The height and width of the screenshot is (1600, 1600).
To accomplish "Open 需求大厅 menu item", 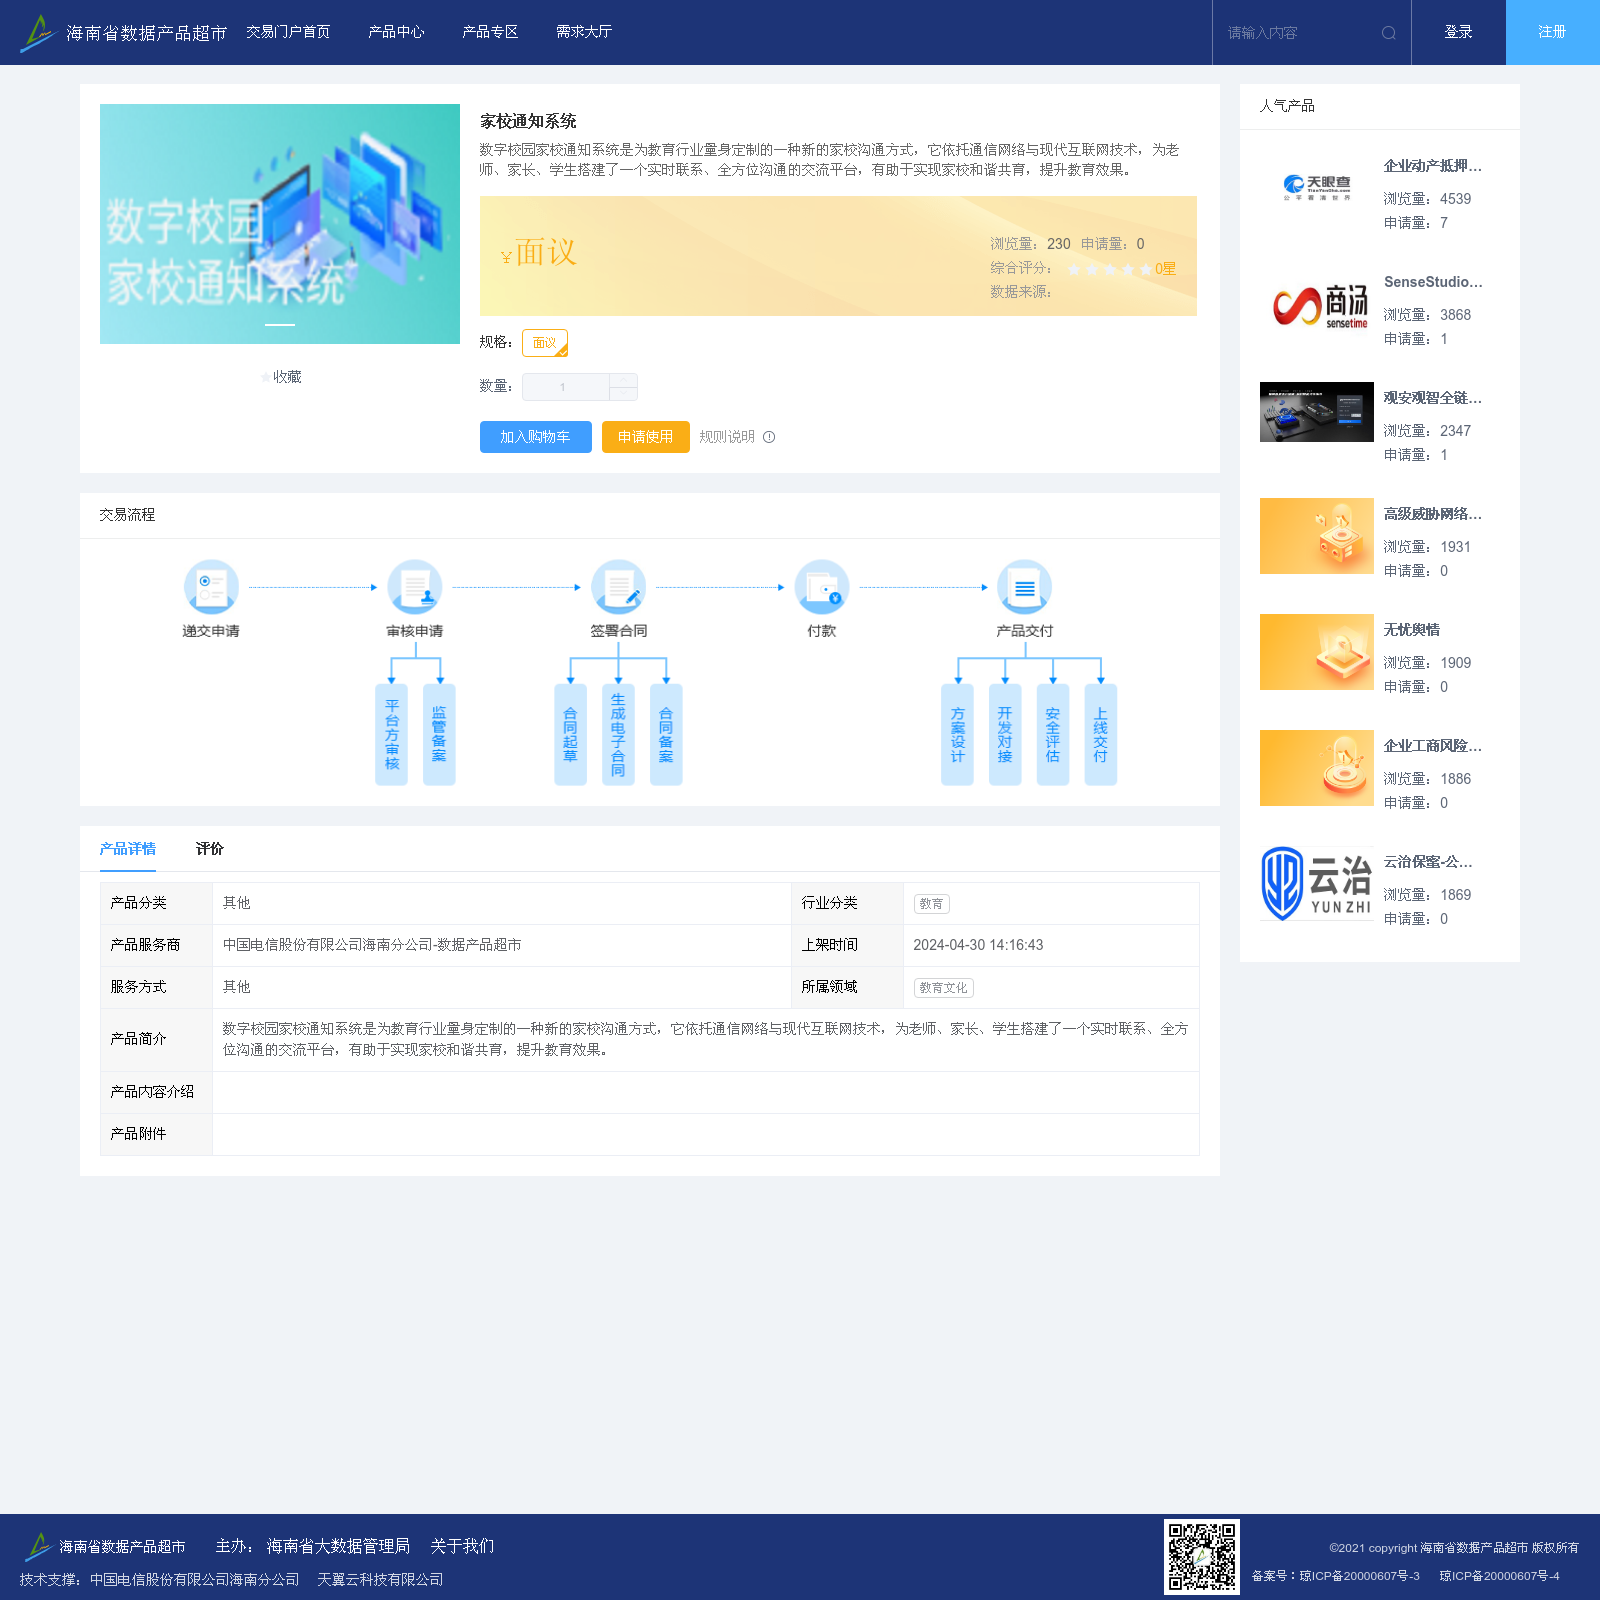I will [584, 32].
